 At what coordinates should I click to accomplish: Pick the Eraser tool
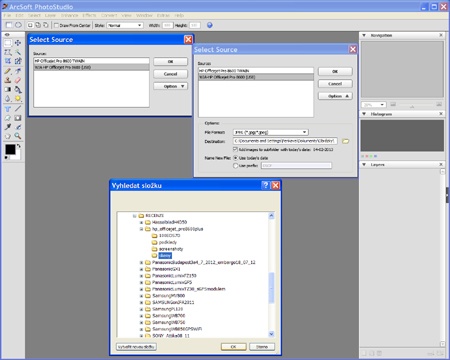click(18, 80)
